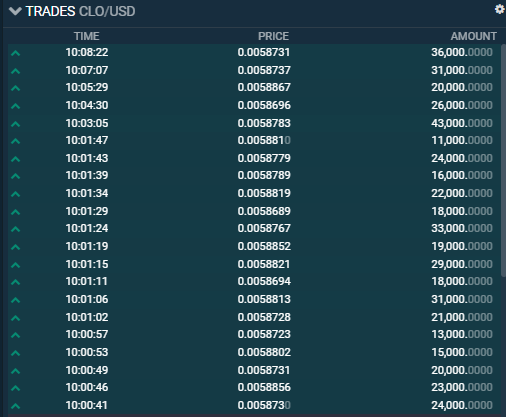
Task: Click up-arrow icon of the 10:01:34 trade
Action: pyautogui.click(x=15, y=194)
